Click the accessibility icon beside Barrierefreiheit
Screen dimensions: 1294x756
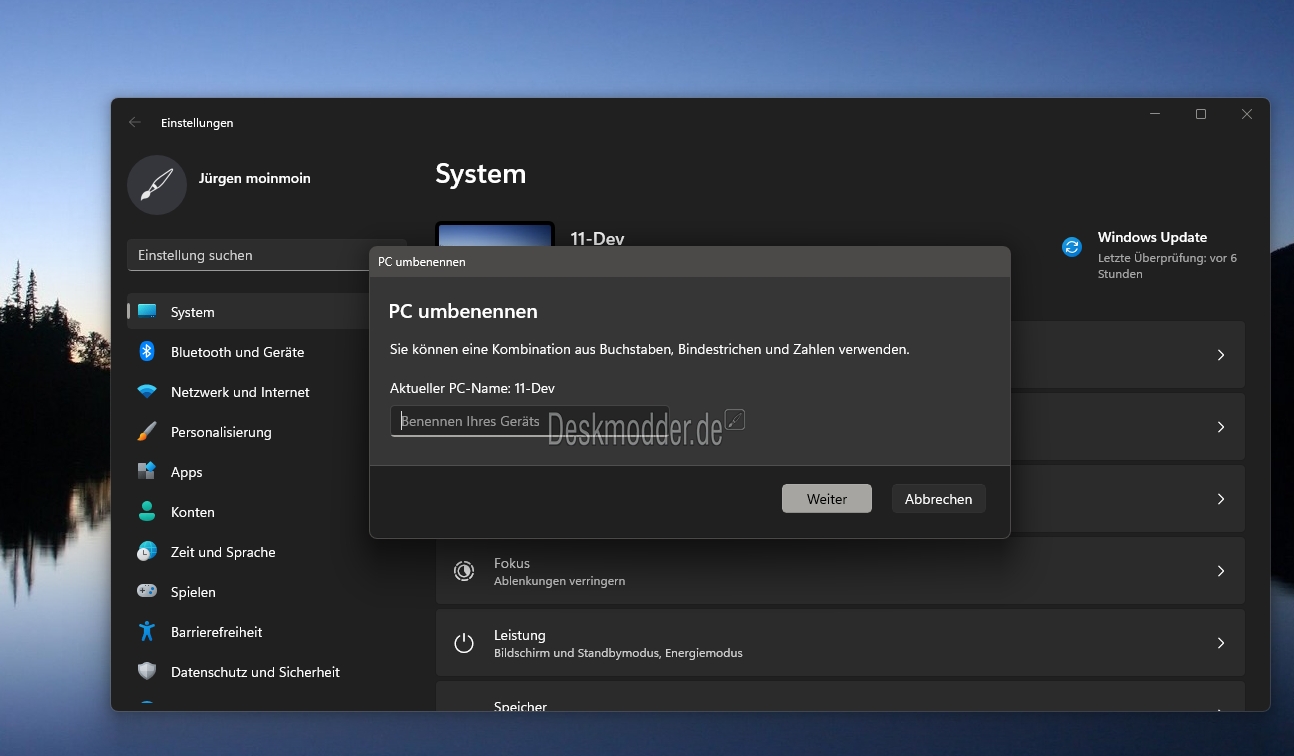pyautogui.click(x=147, y=631)
